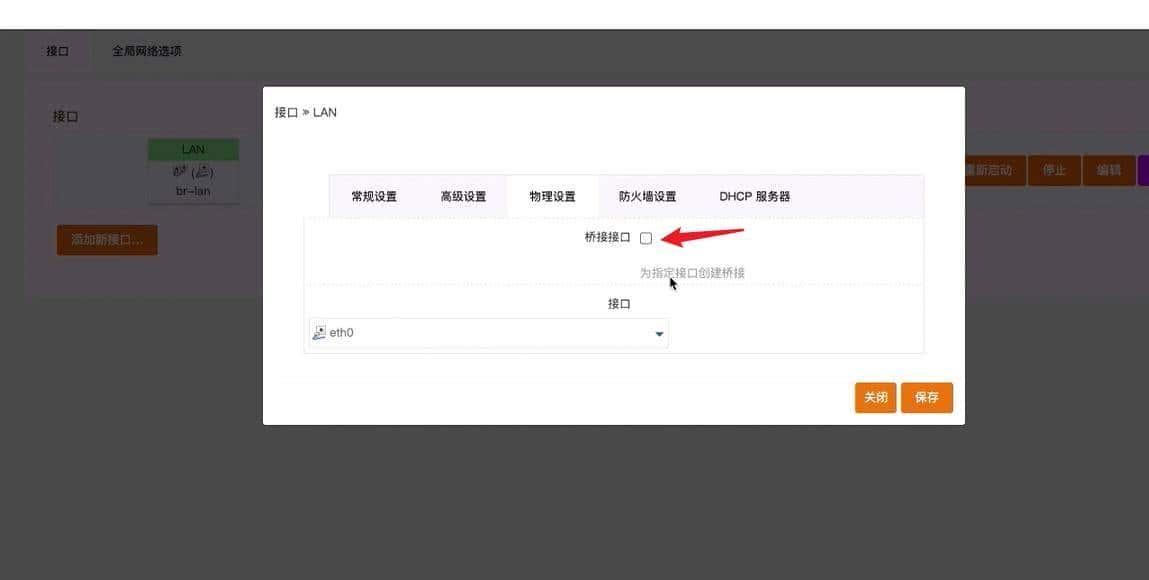Click the dropdown arrow on the interface selector
Screen dimensions: 1149x580
pyautogui.click(x=658, y=332)
